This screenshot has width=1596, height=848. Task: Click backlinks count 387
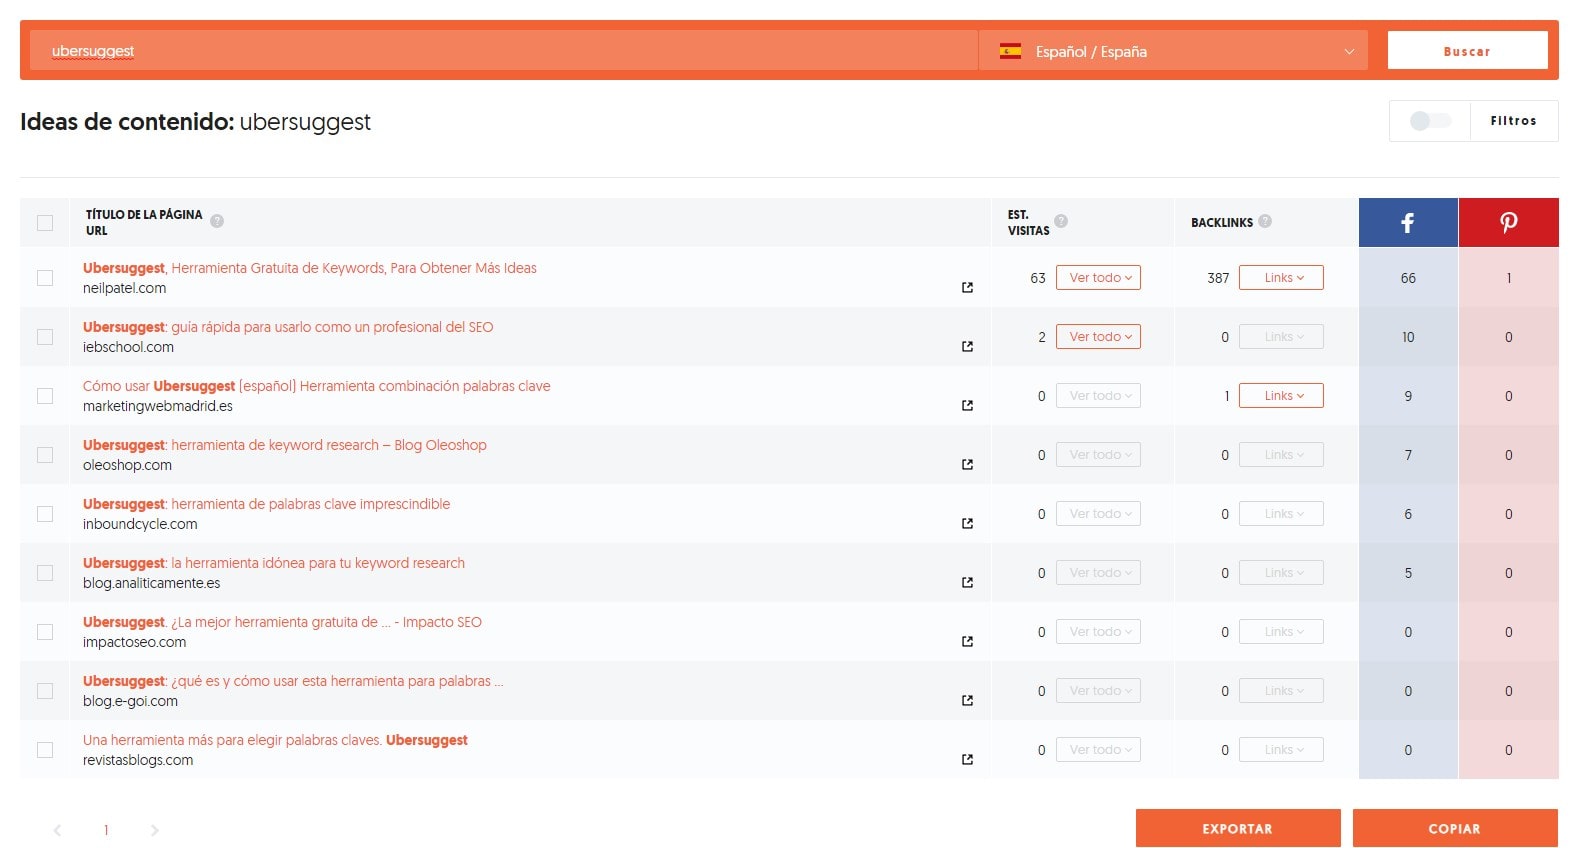1218,278
